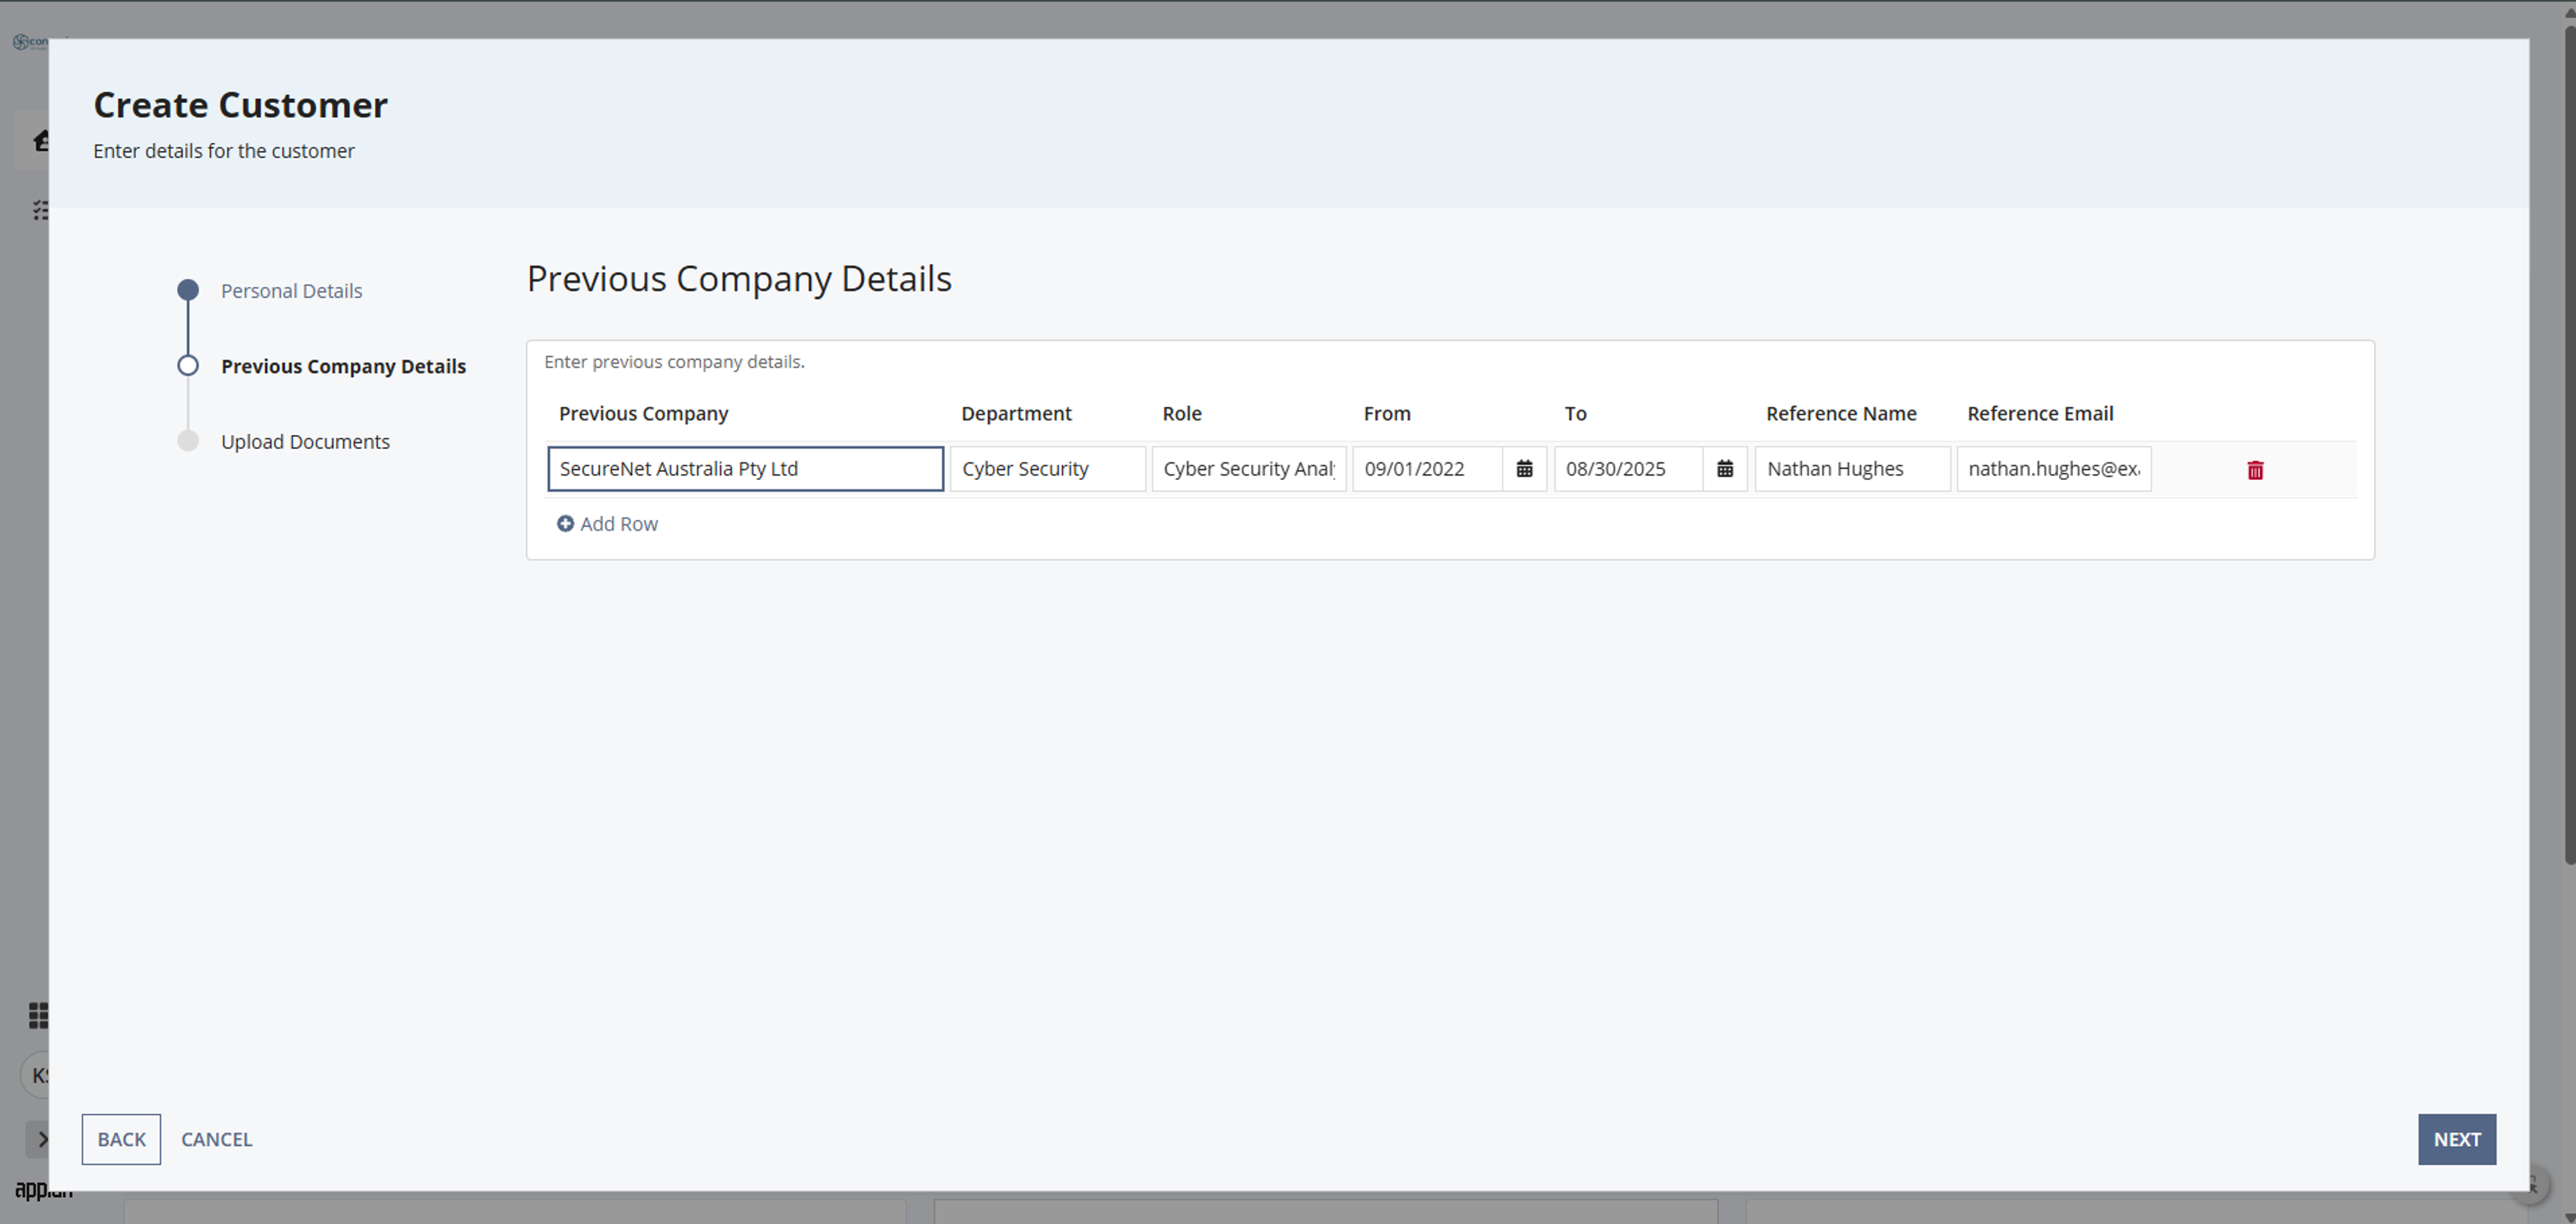Open the Upload Documents step

[x=305, y=442]
